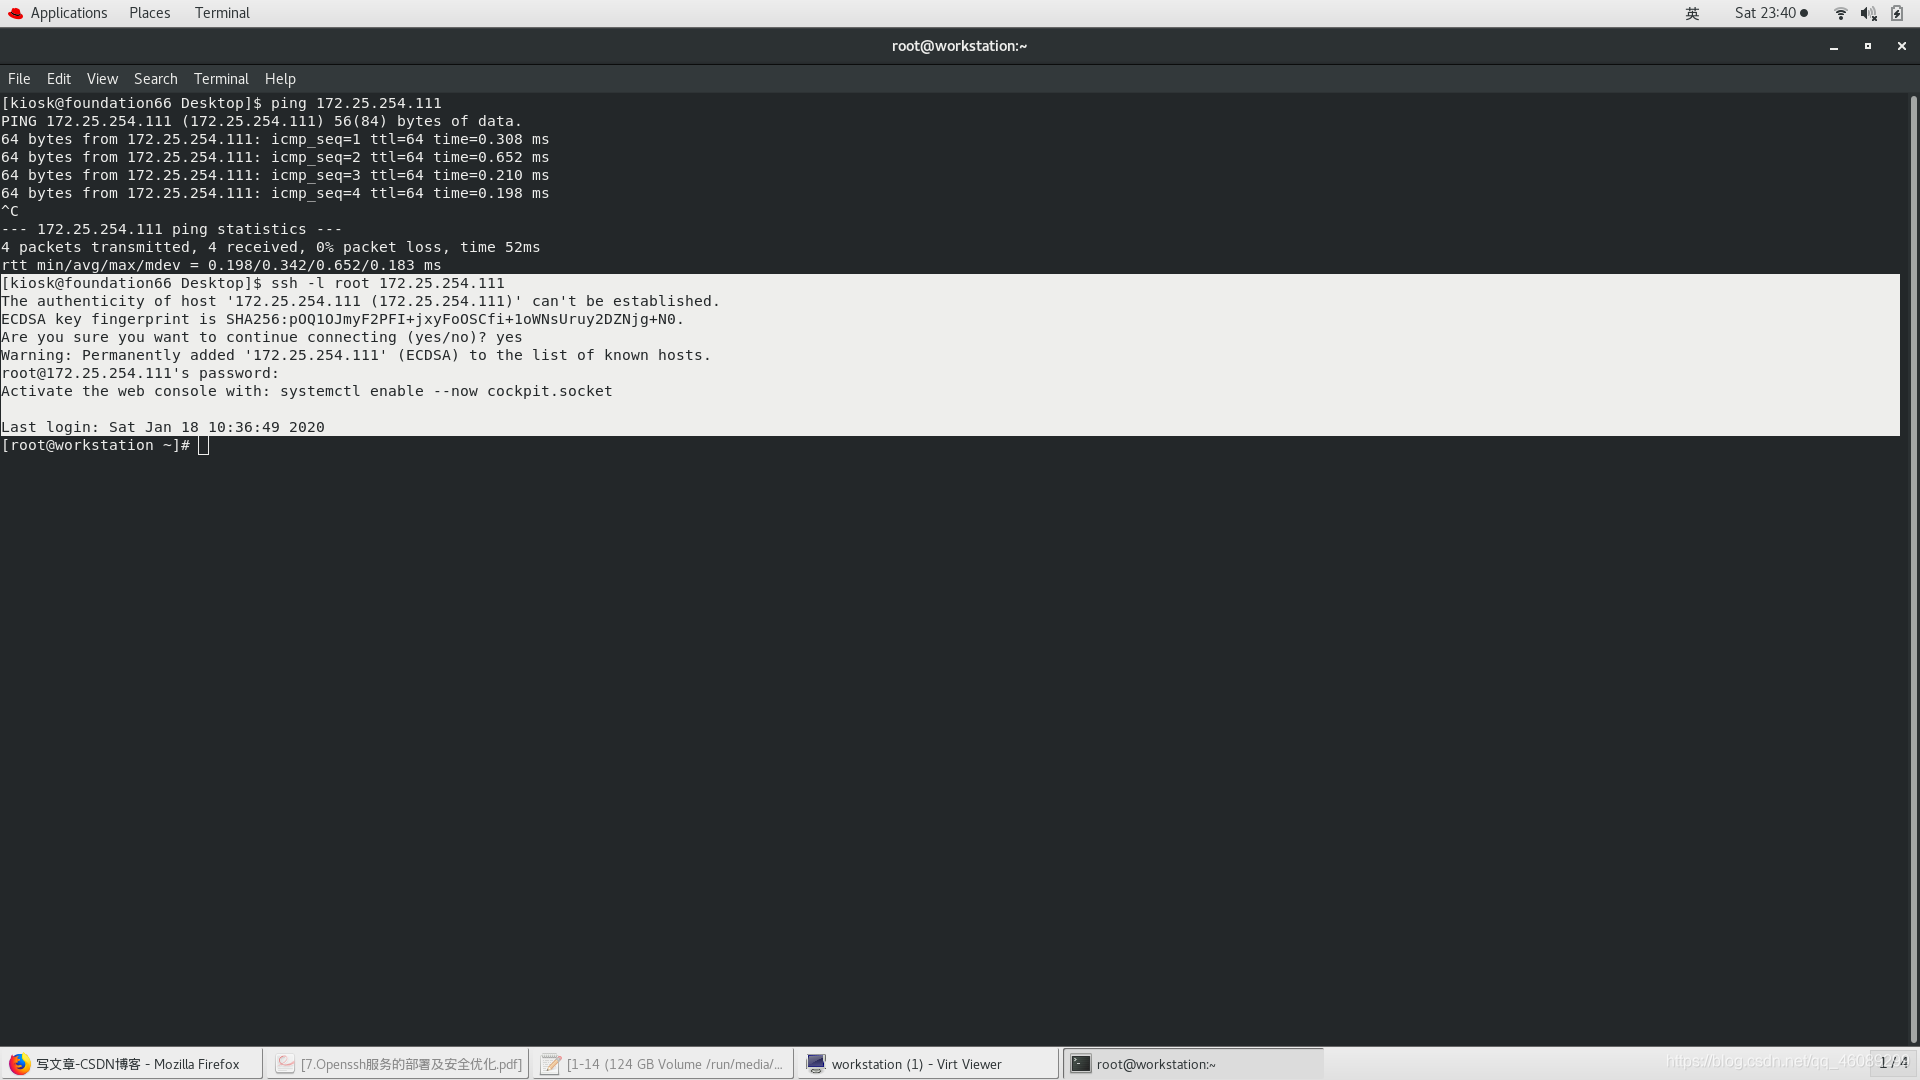Open the Help menu
Image resolution: width=1920 pixels, height=1080 pixels.
pyautogui.click(x=280, y=79)
